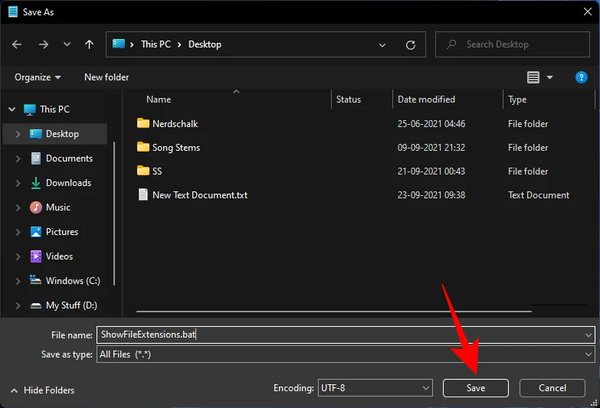Expand the Desktop tree node

tap(18, 134)
